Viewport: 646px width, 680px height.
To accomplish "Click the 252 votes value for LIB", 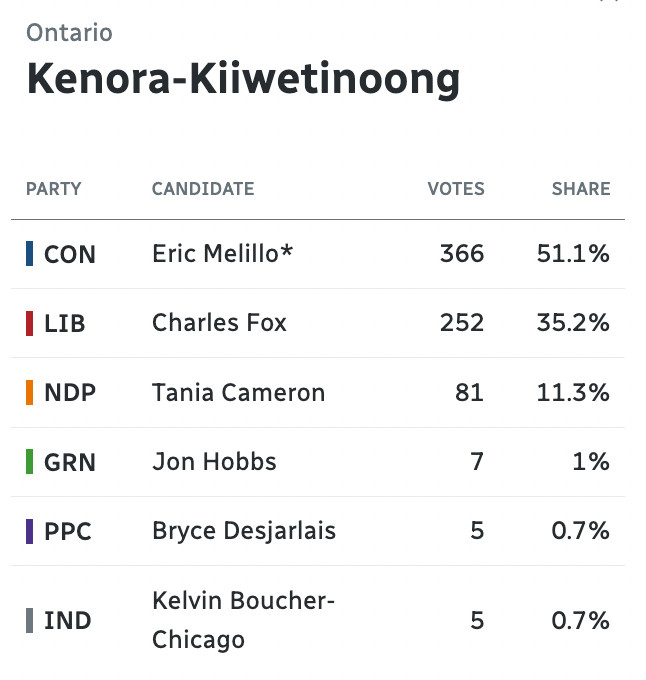I will click(462, 323).
